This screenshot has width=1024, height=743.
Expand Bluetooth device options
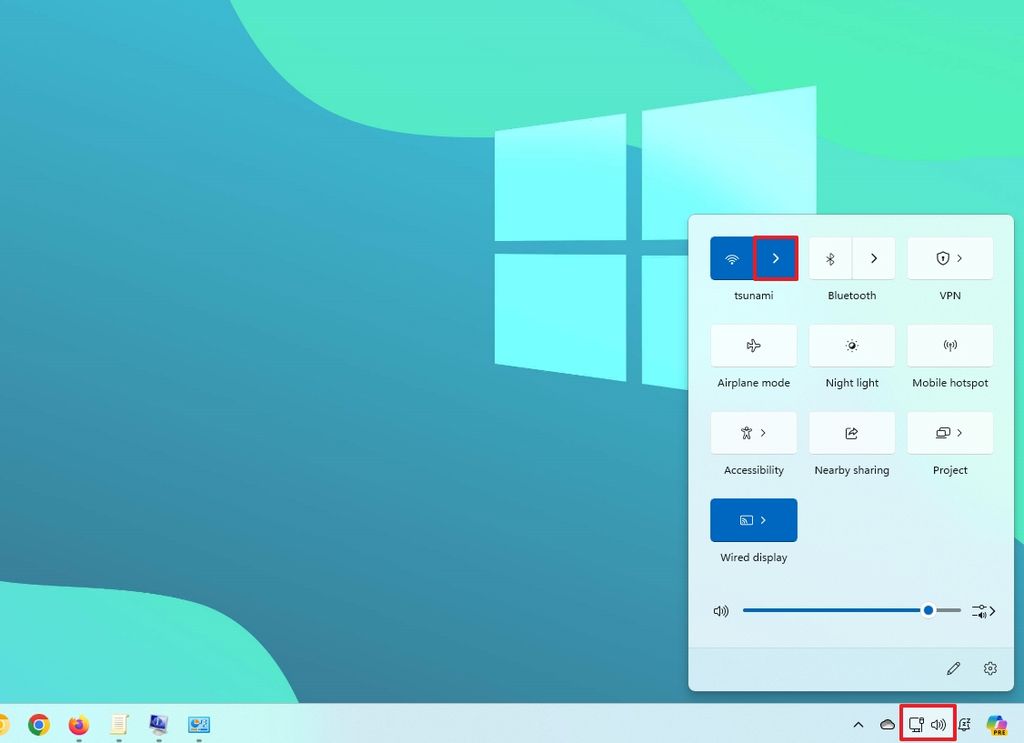(x=874, y=258)
